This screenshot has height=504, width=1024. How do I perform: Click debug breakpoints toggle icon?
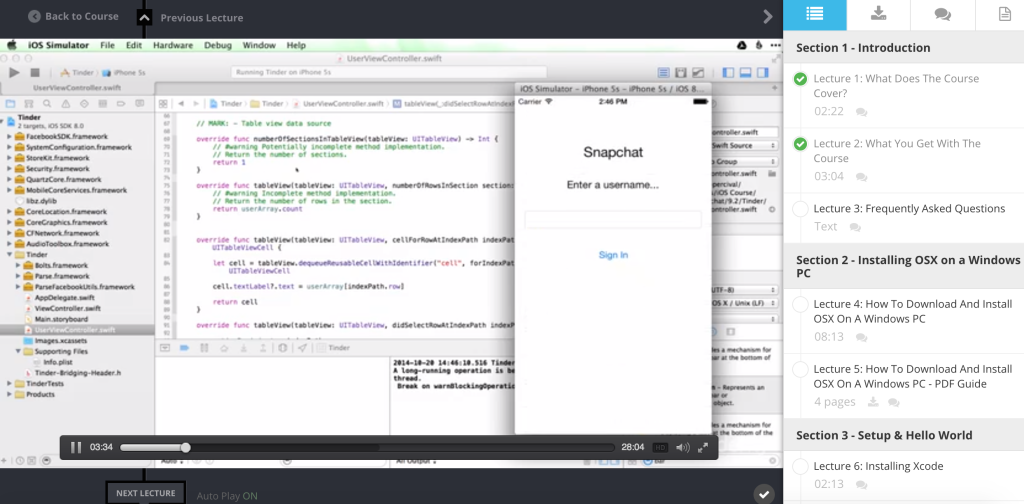pos(184,348)
